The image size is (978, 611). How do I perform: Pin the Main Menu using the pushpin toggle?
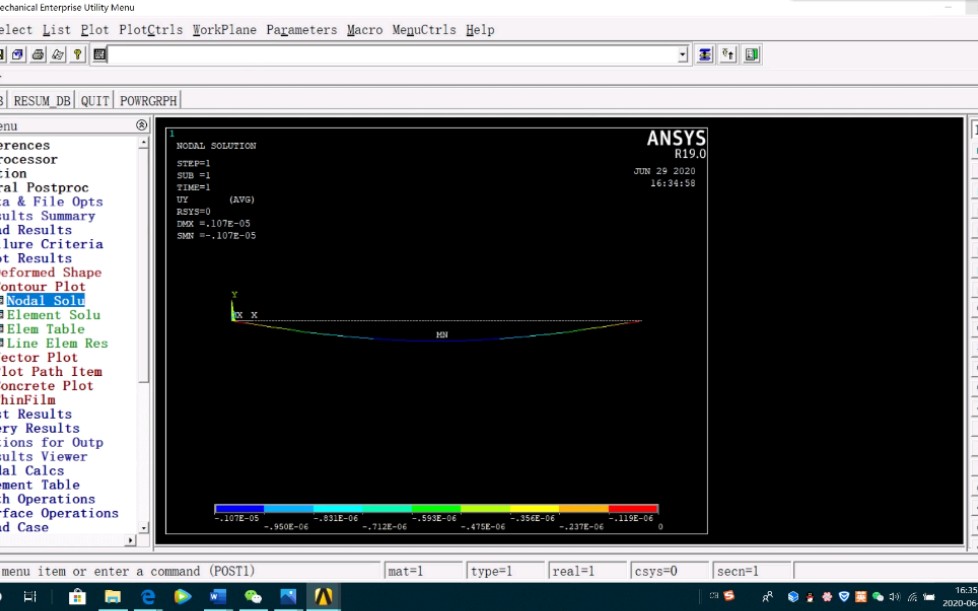click(x=140, y=125)
